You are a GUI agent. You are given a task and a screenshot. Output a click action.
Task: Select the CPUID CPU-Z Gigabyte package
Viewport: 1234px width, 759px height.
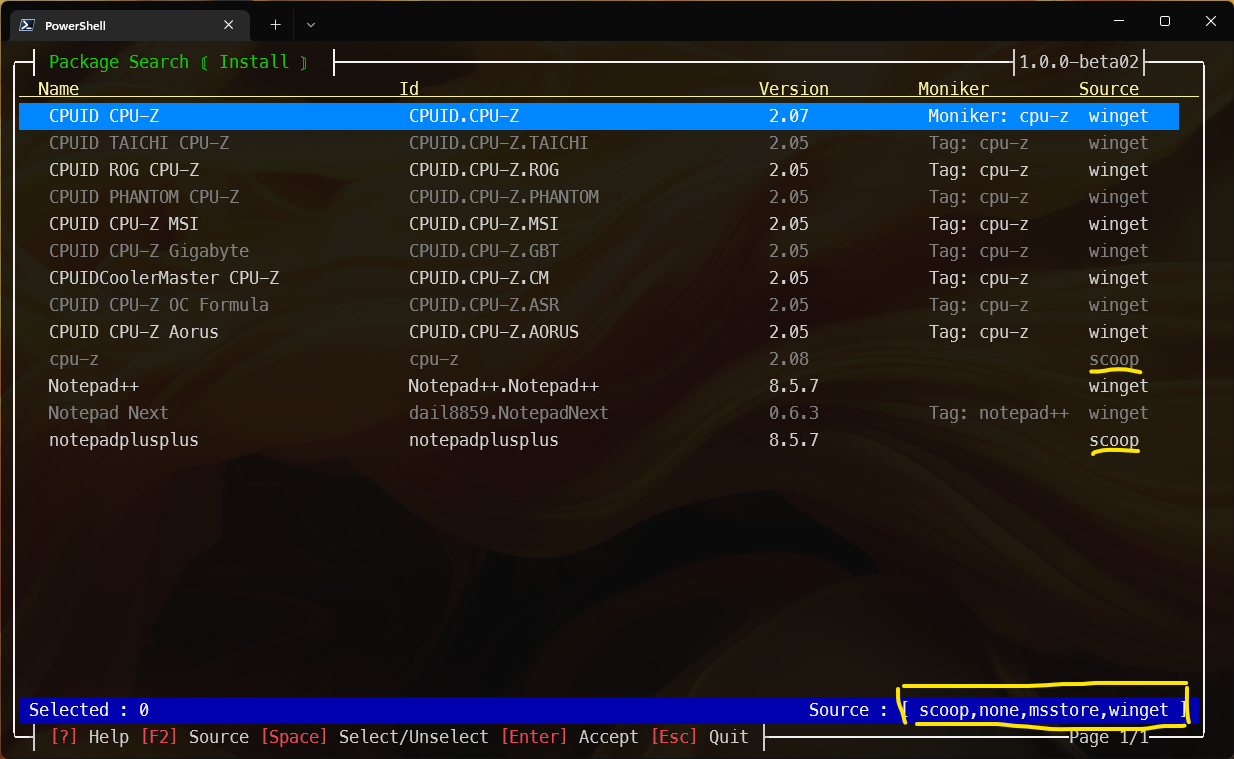[149, 251]
